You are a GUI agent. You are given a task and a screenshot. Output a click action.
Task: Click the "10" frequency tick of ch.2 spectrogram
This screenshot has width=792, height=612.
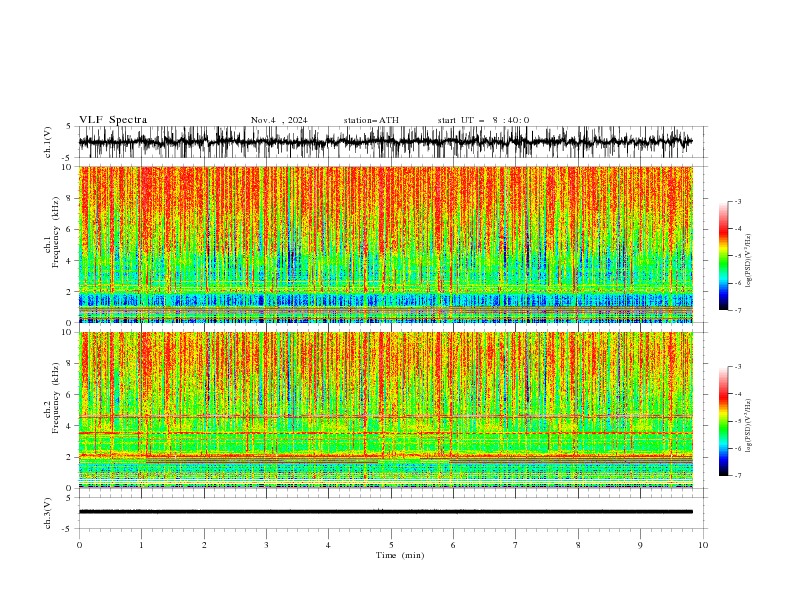tap(68, 332)
